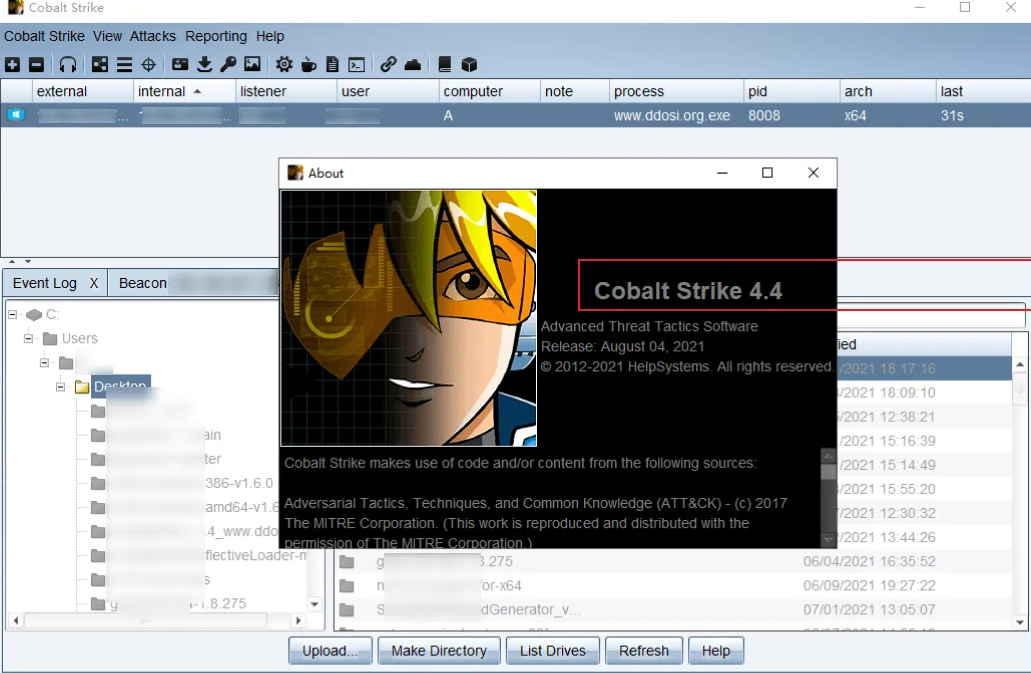Disconnect from team server (minus icon)
Screen dimensions: 1031x673
(x=36, y=64)
